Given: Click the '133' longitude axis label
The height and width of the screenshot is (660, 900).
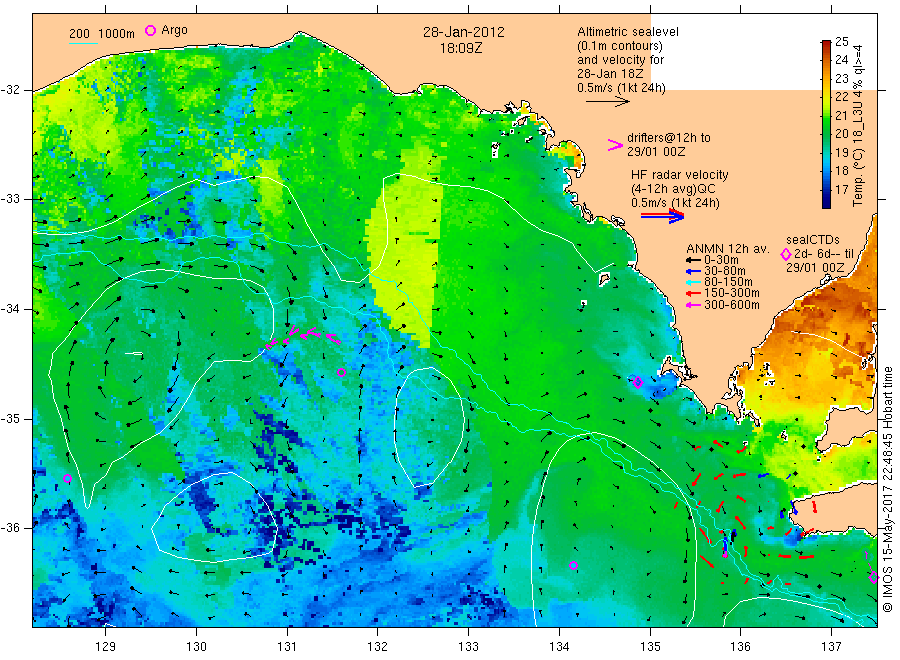Looking at the screenshot, I should tap(468, 647).
